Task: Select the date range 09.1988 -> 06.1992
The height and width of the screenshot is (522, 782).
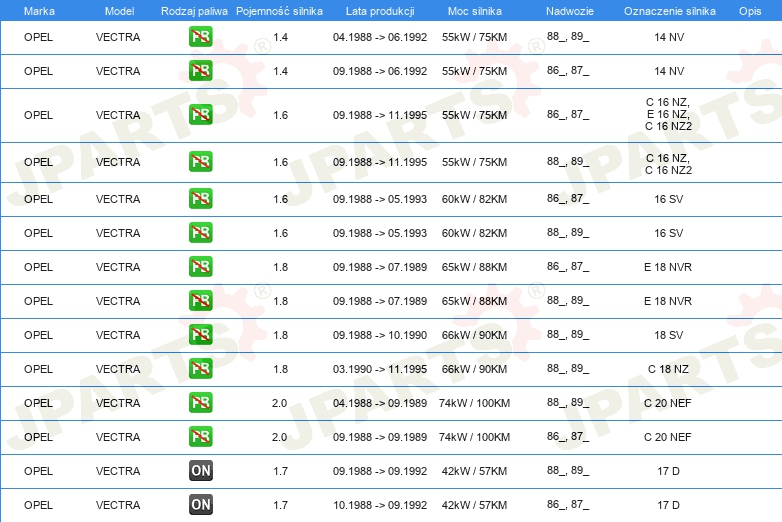Action: [x=380, y=71]
